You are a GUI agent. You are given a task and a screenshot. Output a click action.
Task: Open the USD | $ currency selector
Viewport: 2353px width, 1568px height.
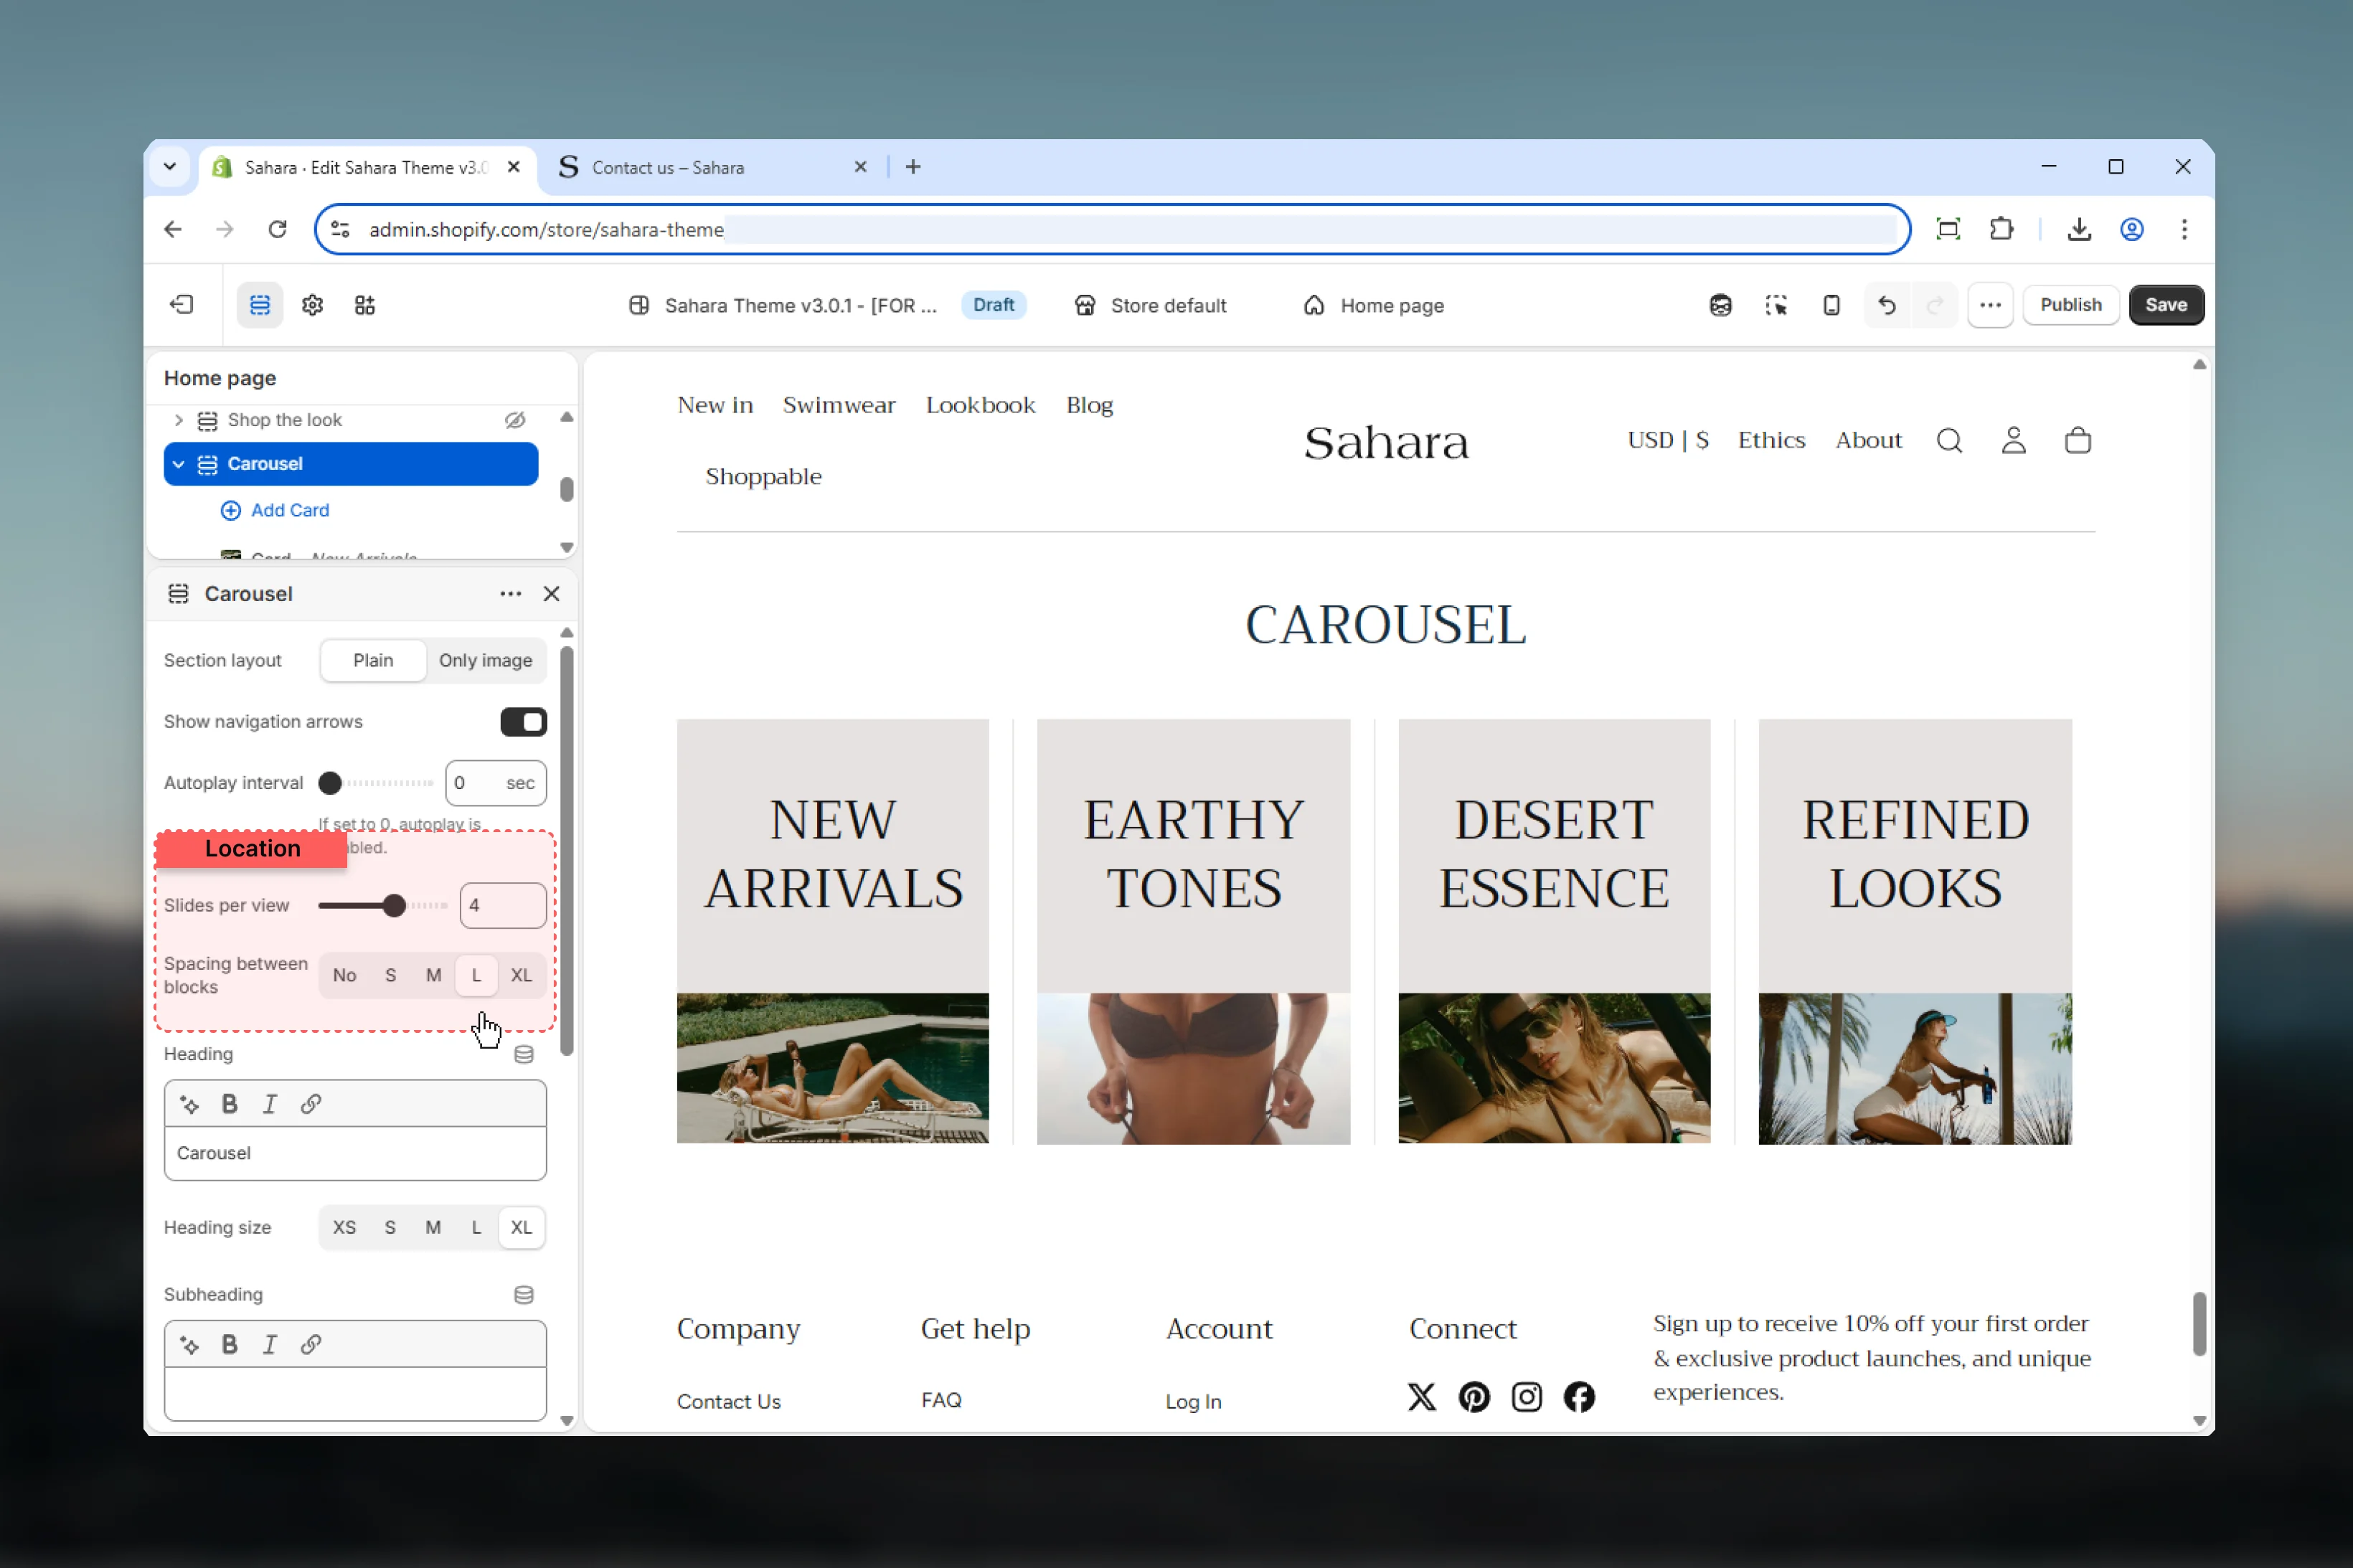click(x=1667, y=441)
